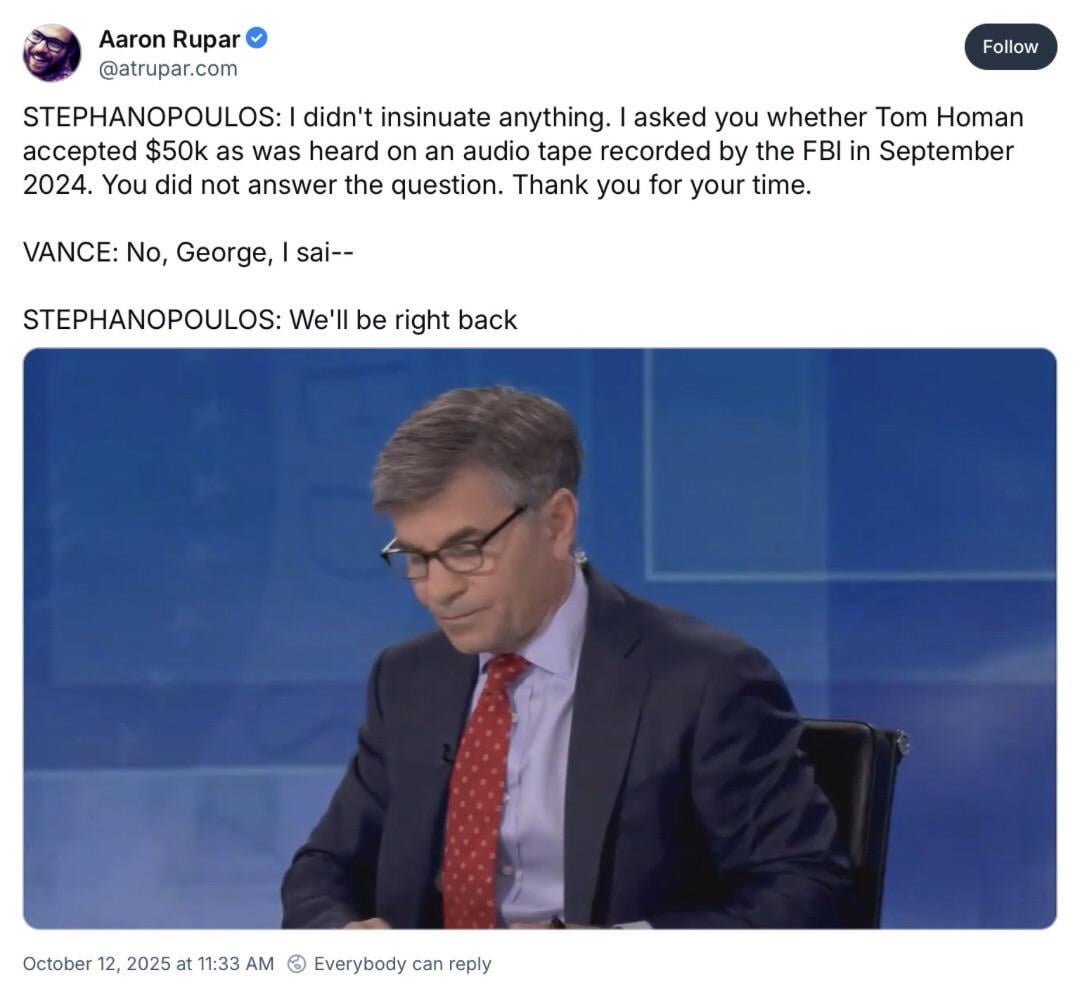Click the "Everybody can reply" label
Screen dimensions: 1080x990
click(402, 963)
